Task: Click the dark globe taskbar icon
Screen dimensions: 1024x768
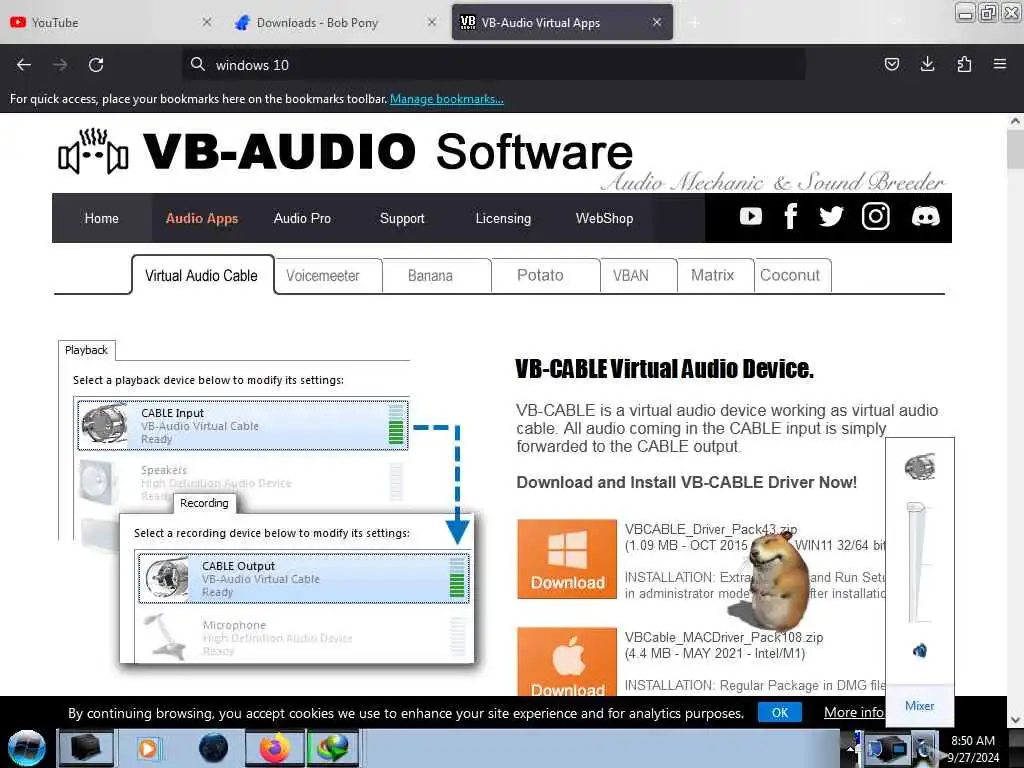Action: coord(214,748)
